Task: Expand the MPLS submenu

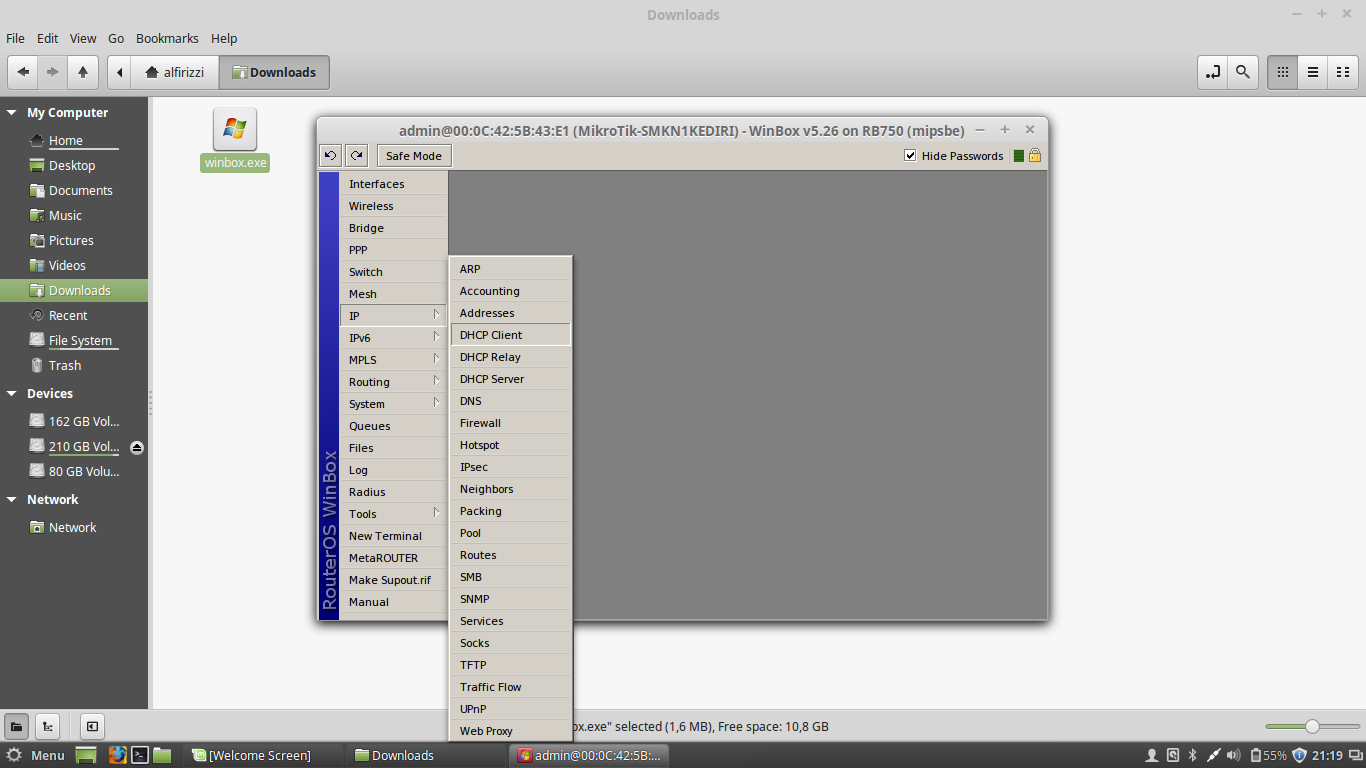Action: point(393,360)
